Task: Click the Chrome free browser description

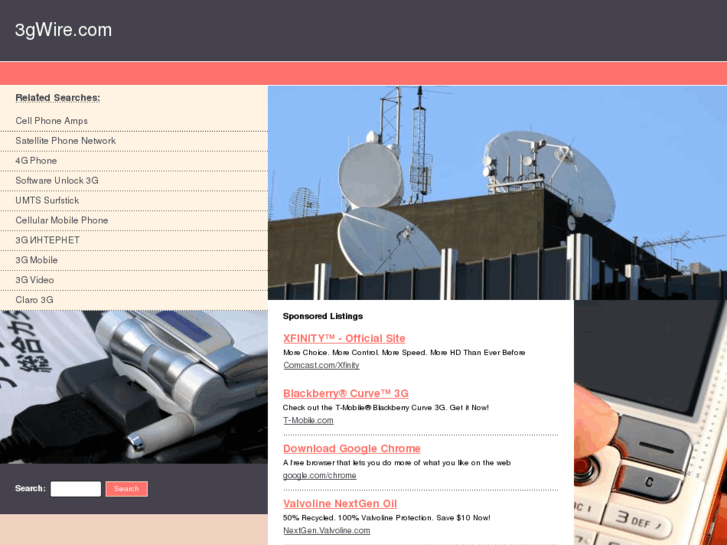Action: click(x=396, y=463)
